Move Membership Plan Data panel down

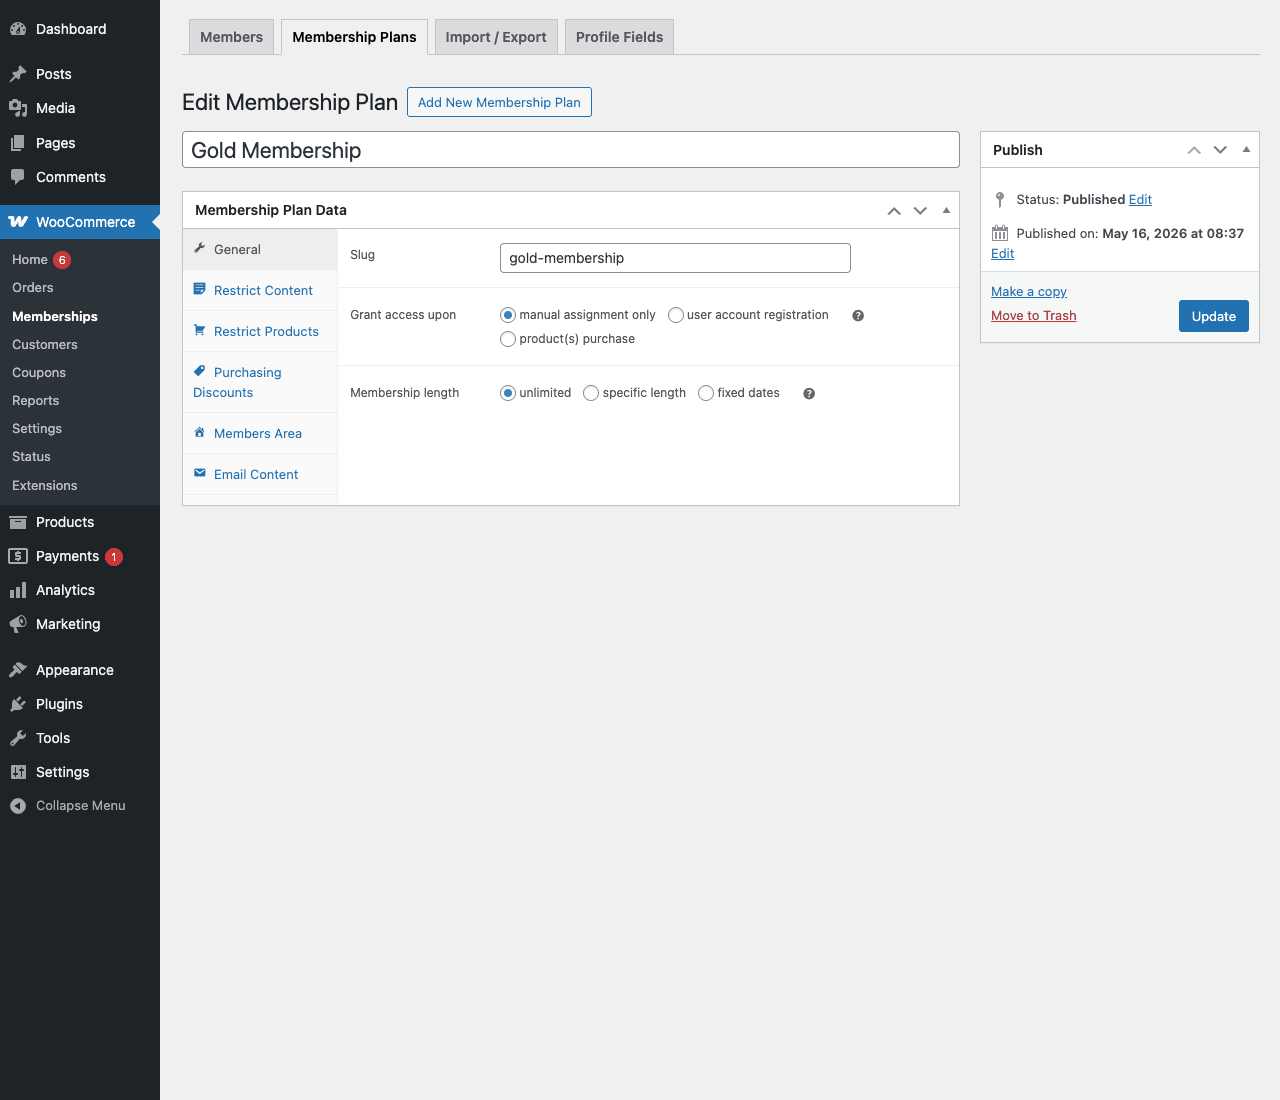(920, 210)
